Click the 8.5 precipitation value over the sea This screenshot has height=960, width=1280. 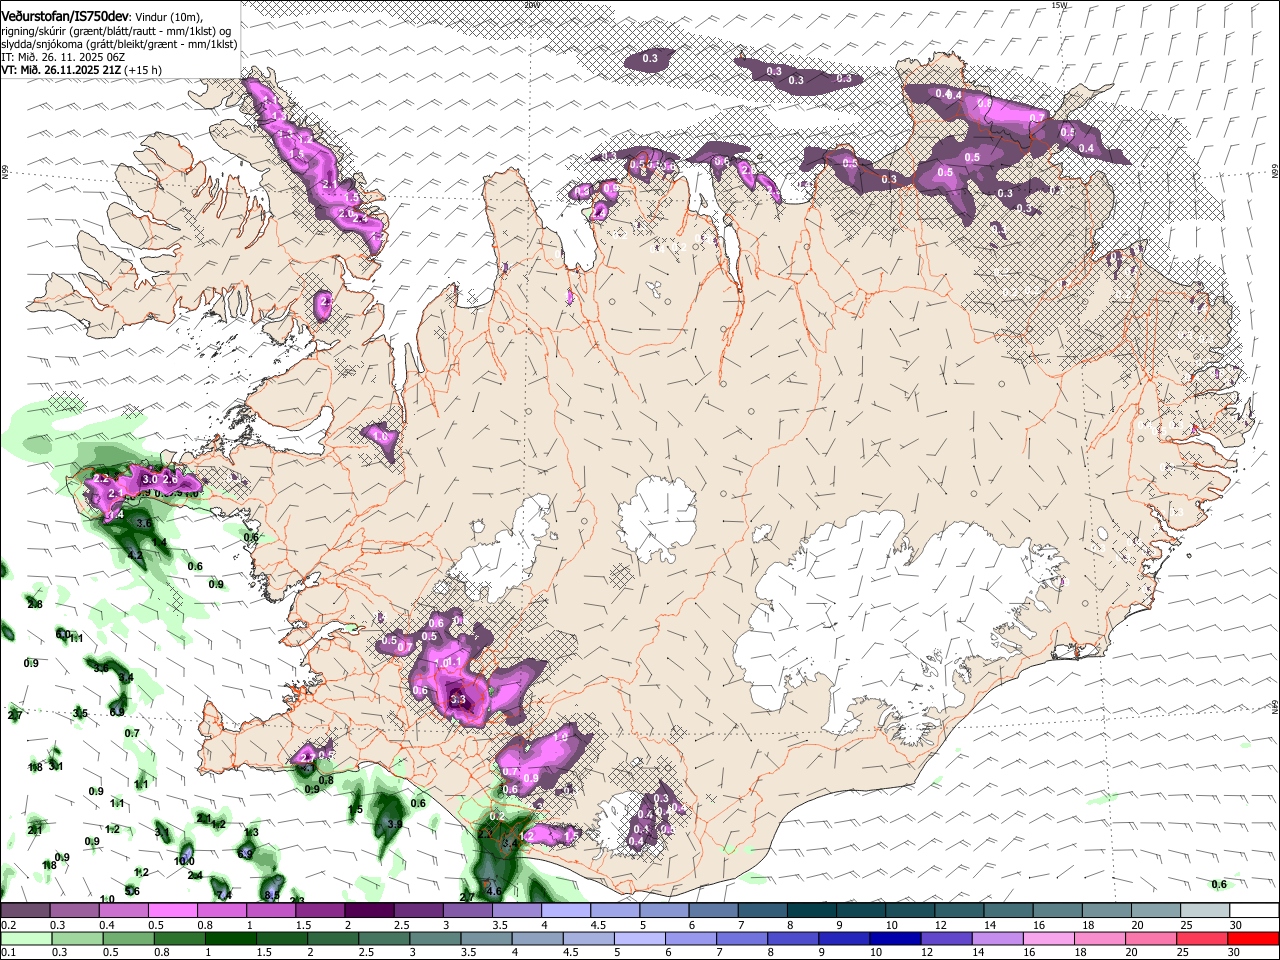pos(271,894)
